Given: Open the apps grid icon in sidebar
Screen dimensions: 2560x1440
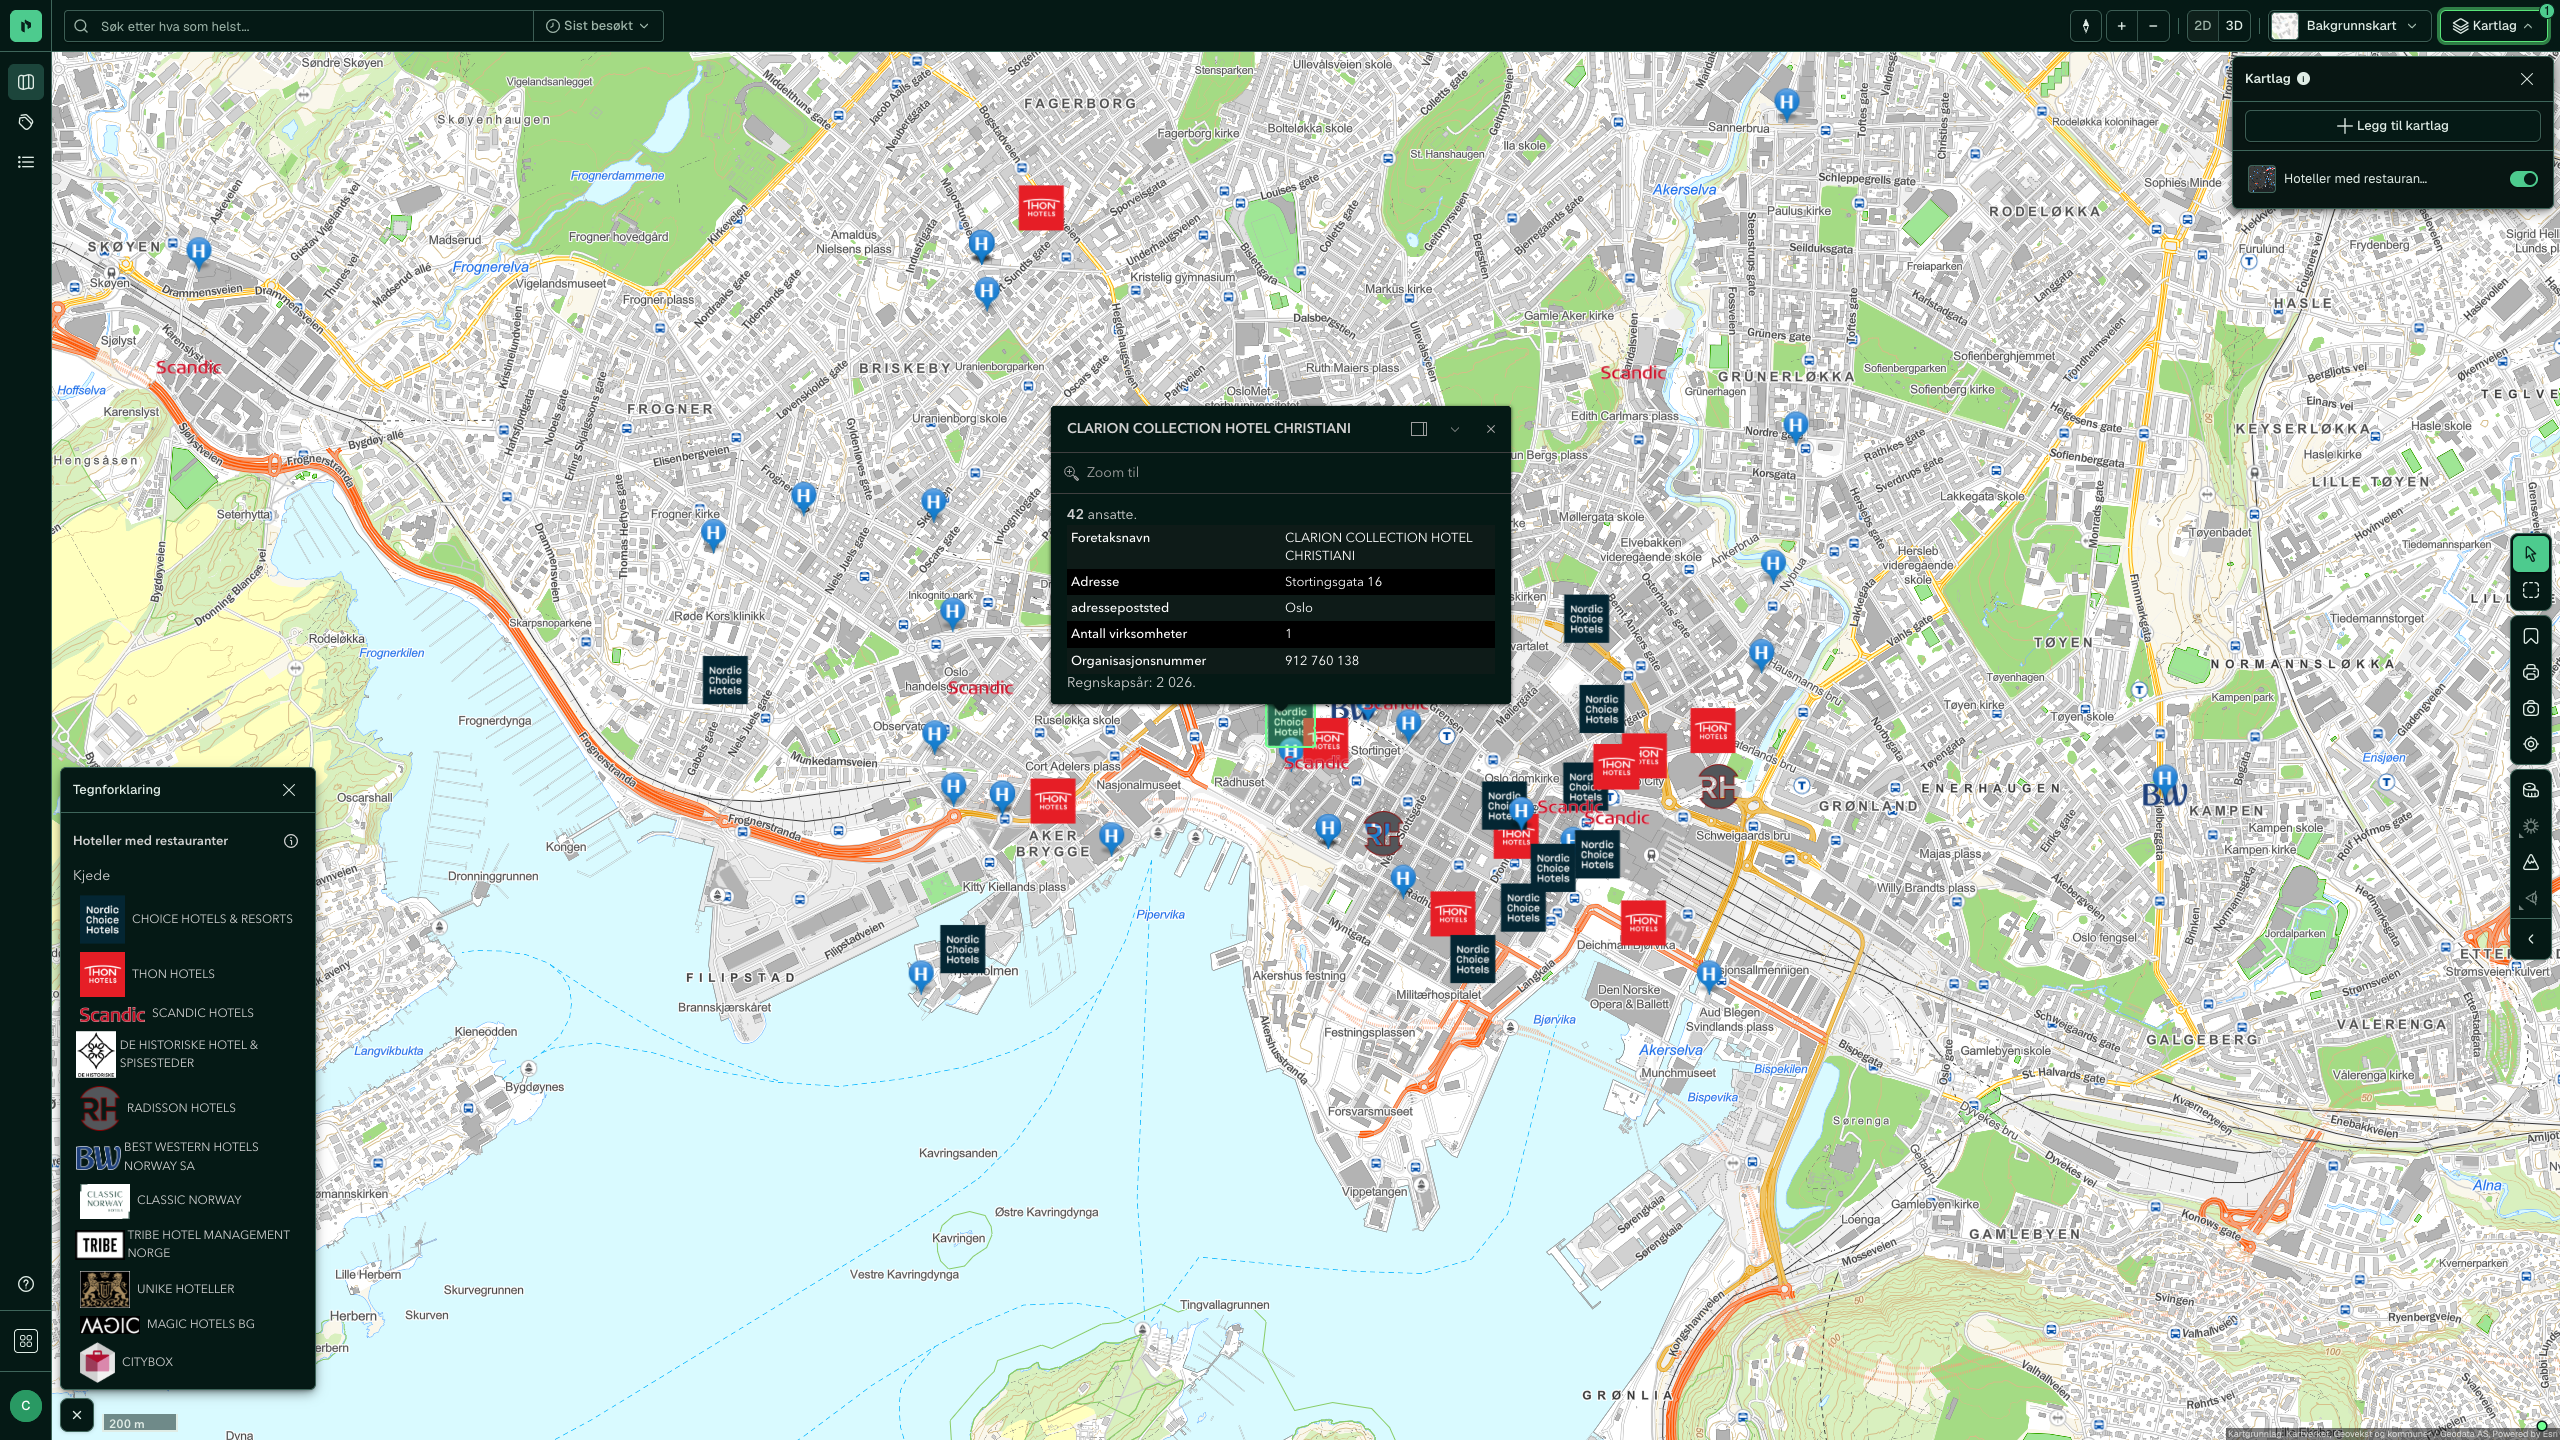Looking at the screenshot, I should point(26,1341).
